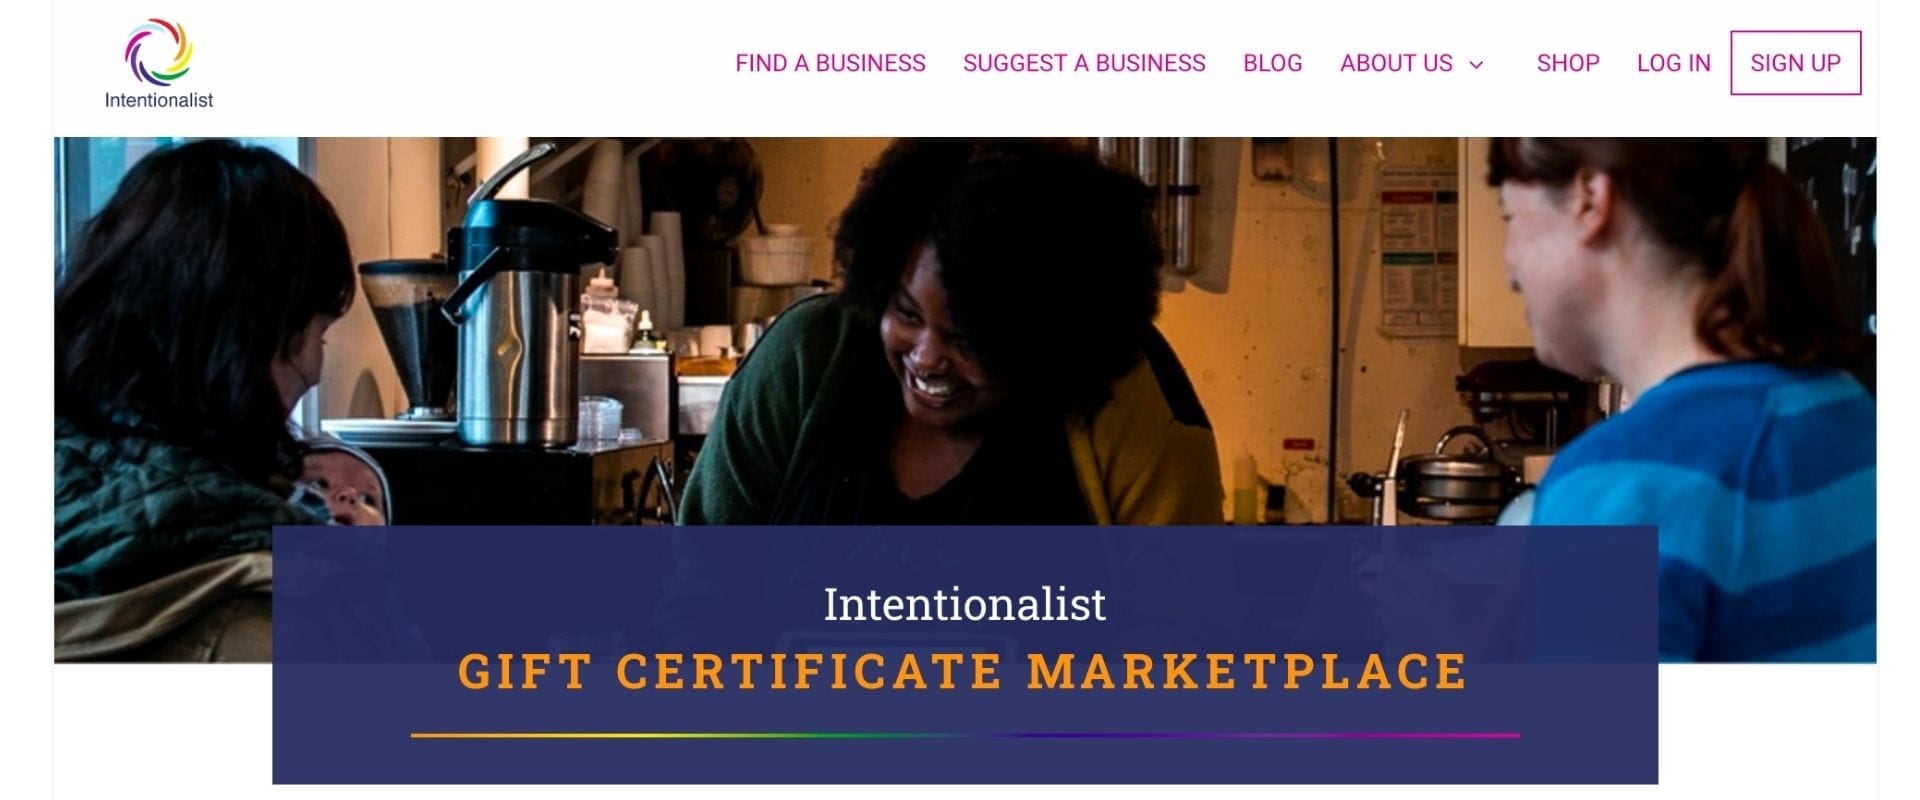Screen dimensions: 1920x800
Task: Click the Gift Certificate Marketplace heading
Action: point(963,671)
